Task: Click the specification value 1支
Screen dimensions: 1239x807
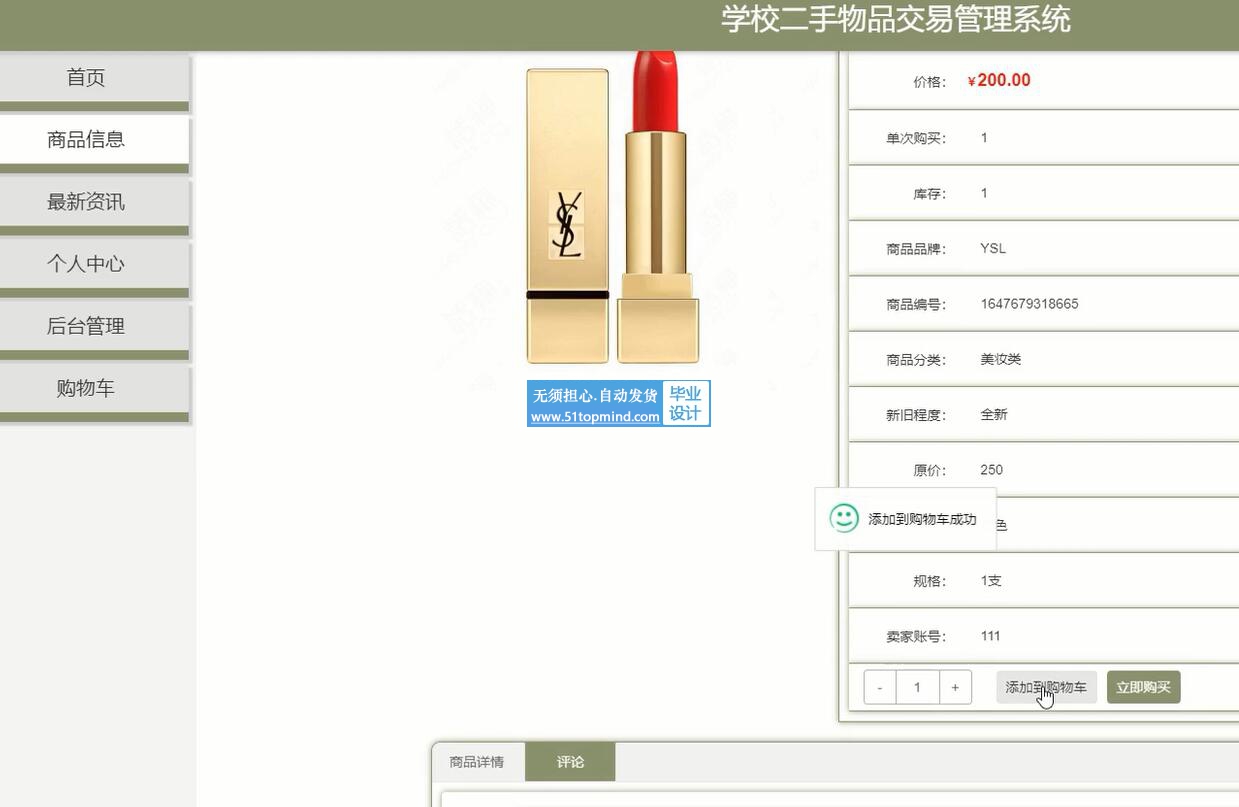Action: pyautogui.click(x=991, y=580)
